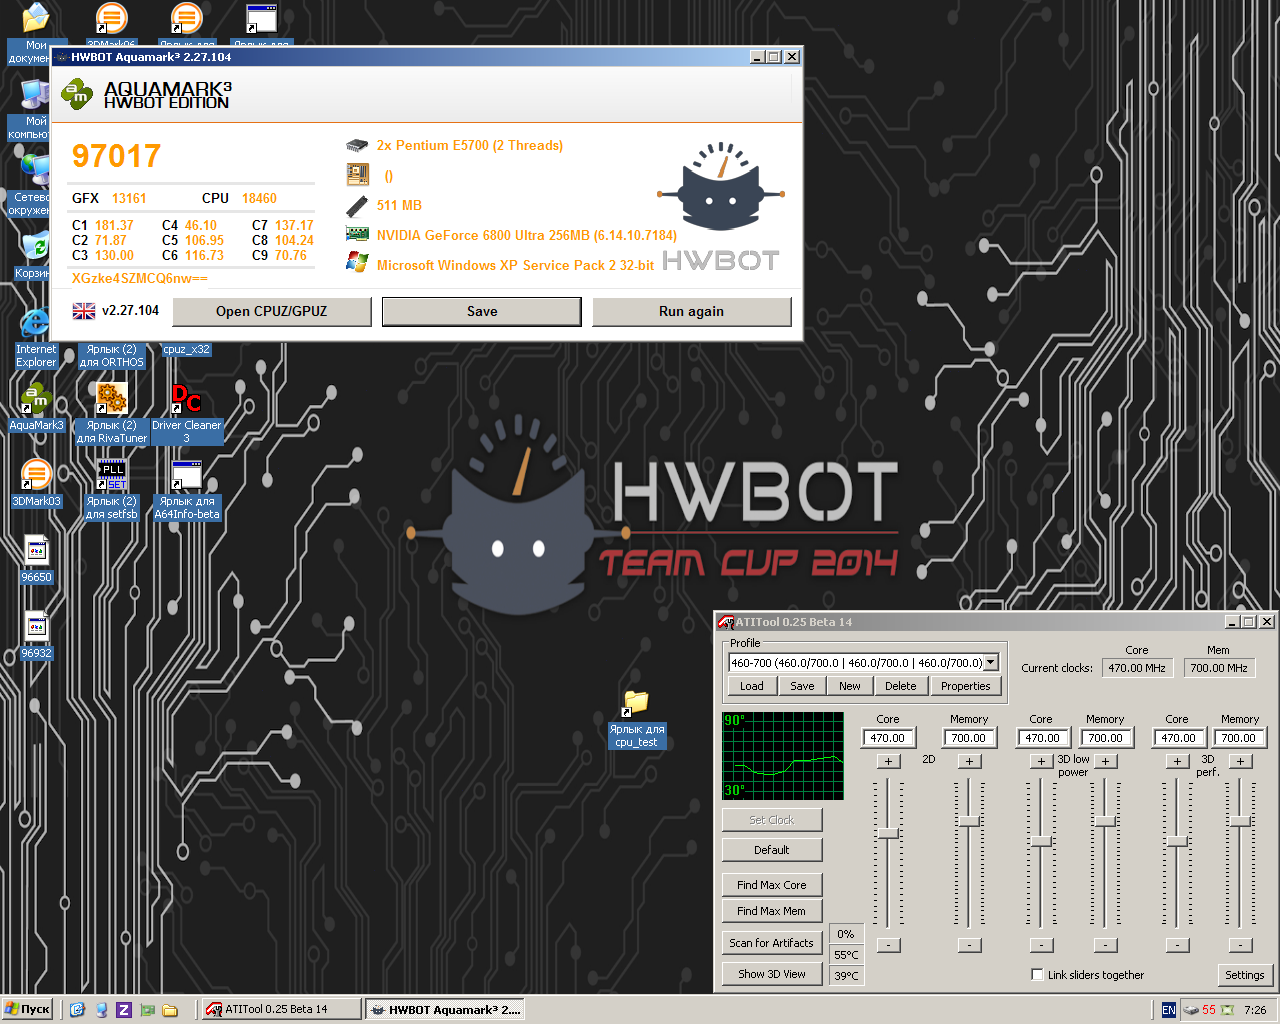Open the ORTHOS shortcut on desktop
The height and width of the screenshot is (1024, 1280).
[111, 356]
